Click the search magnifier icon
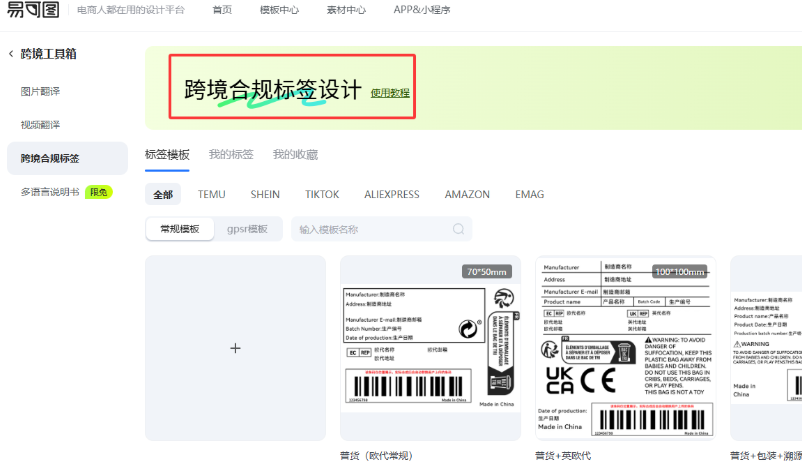802x468 pixels. click(459, 229)
